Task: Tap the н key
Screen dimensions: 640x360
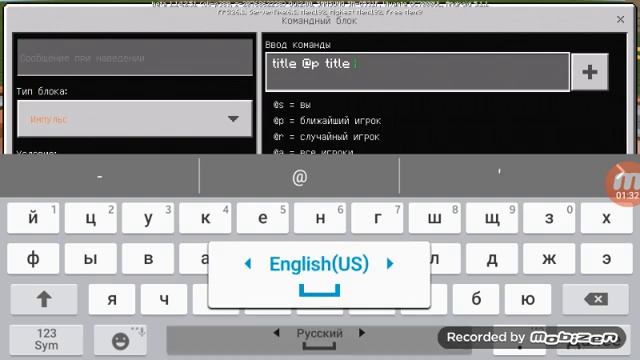Action: coord(320,218)
